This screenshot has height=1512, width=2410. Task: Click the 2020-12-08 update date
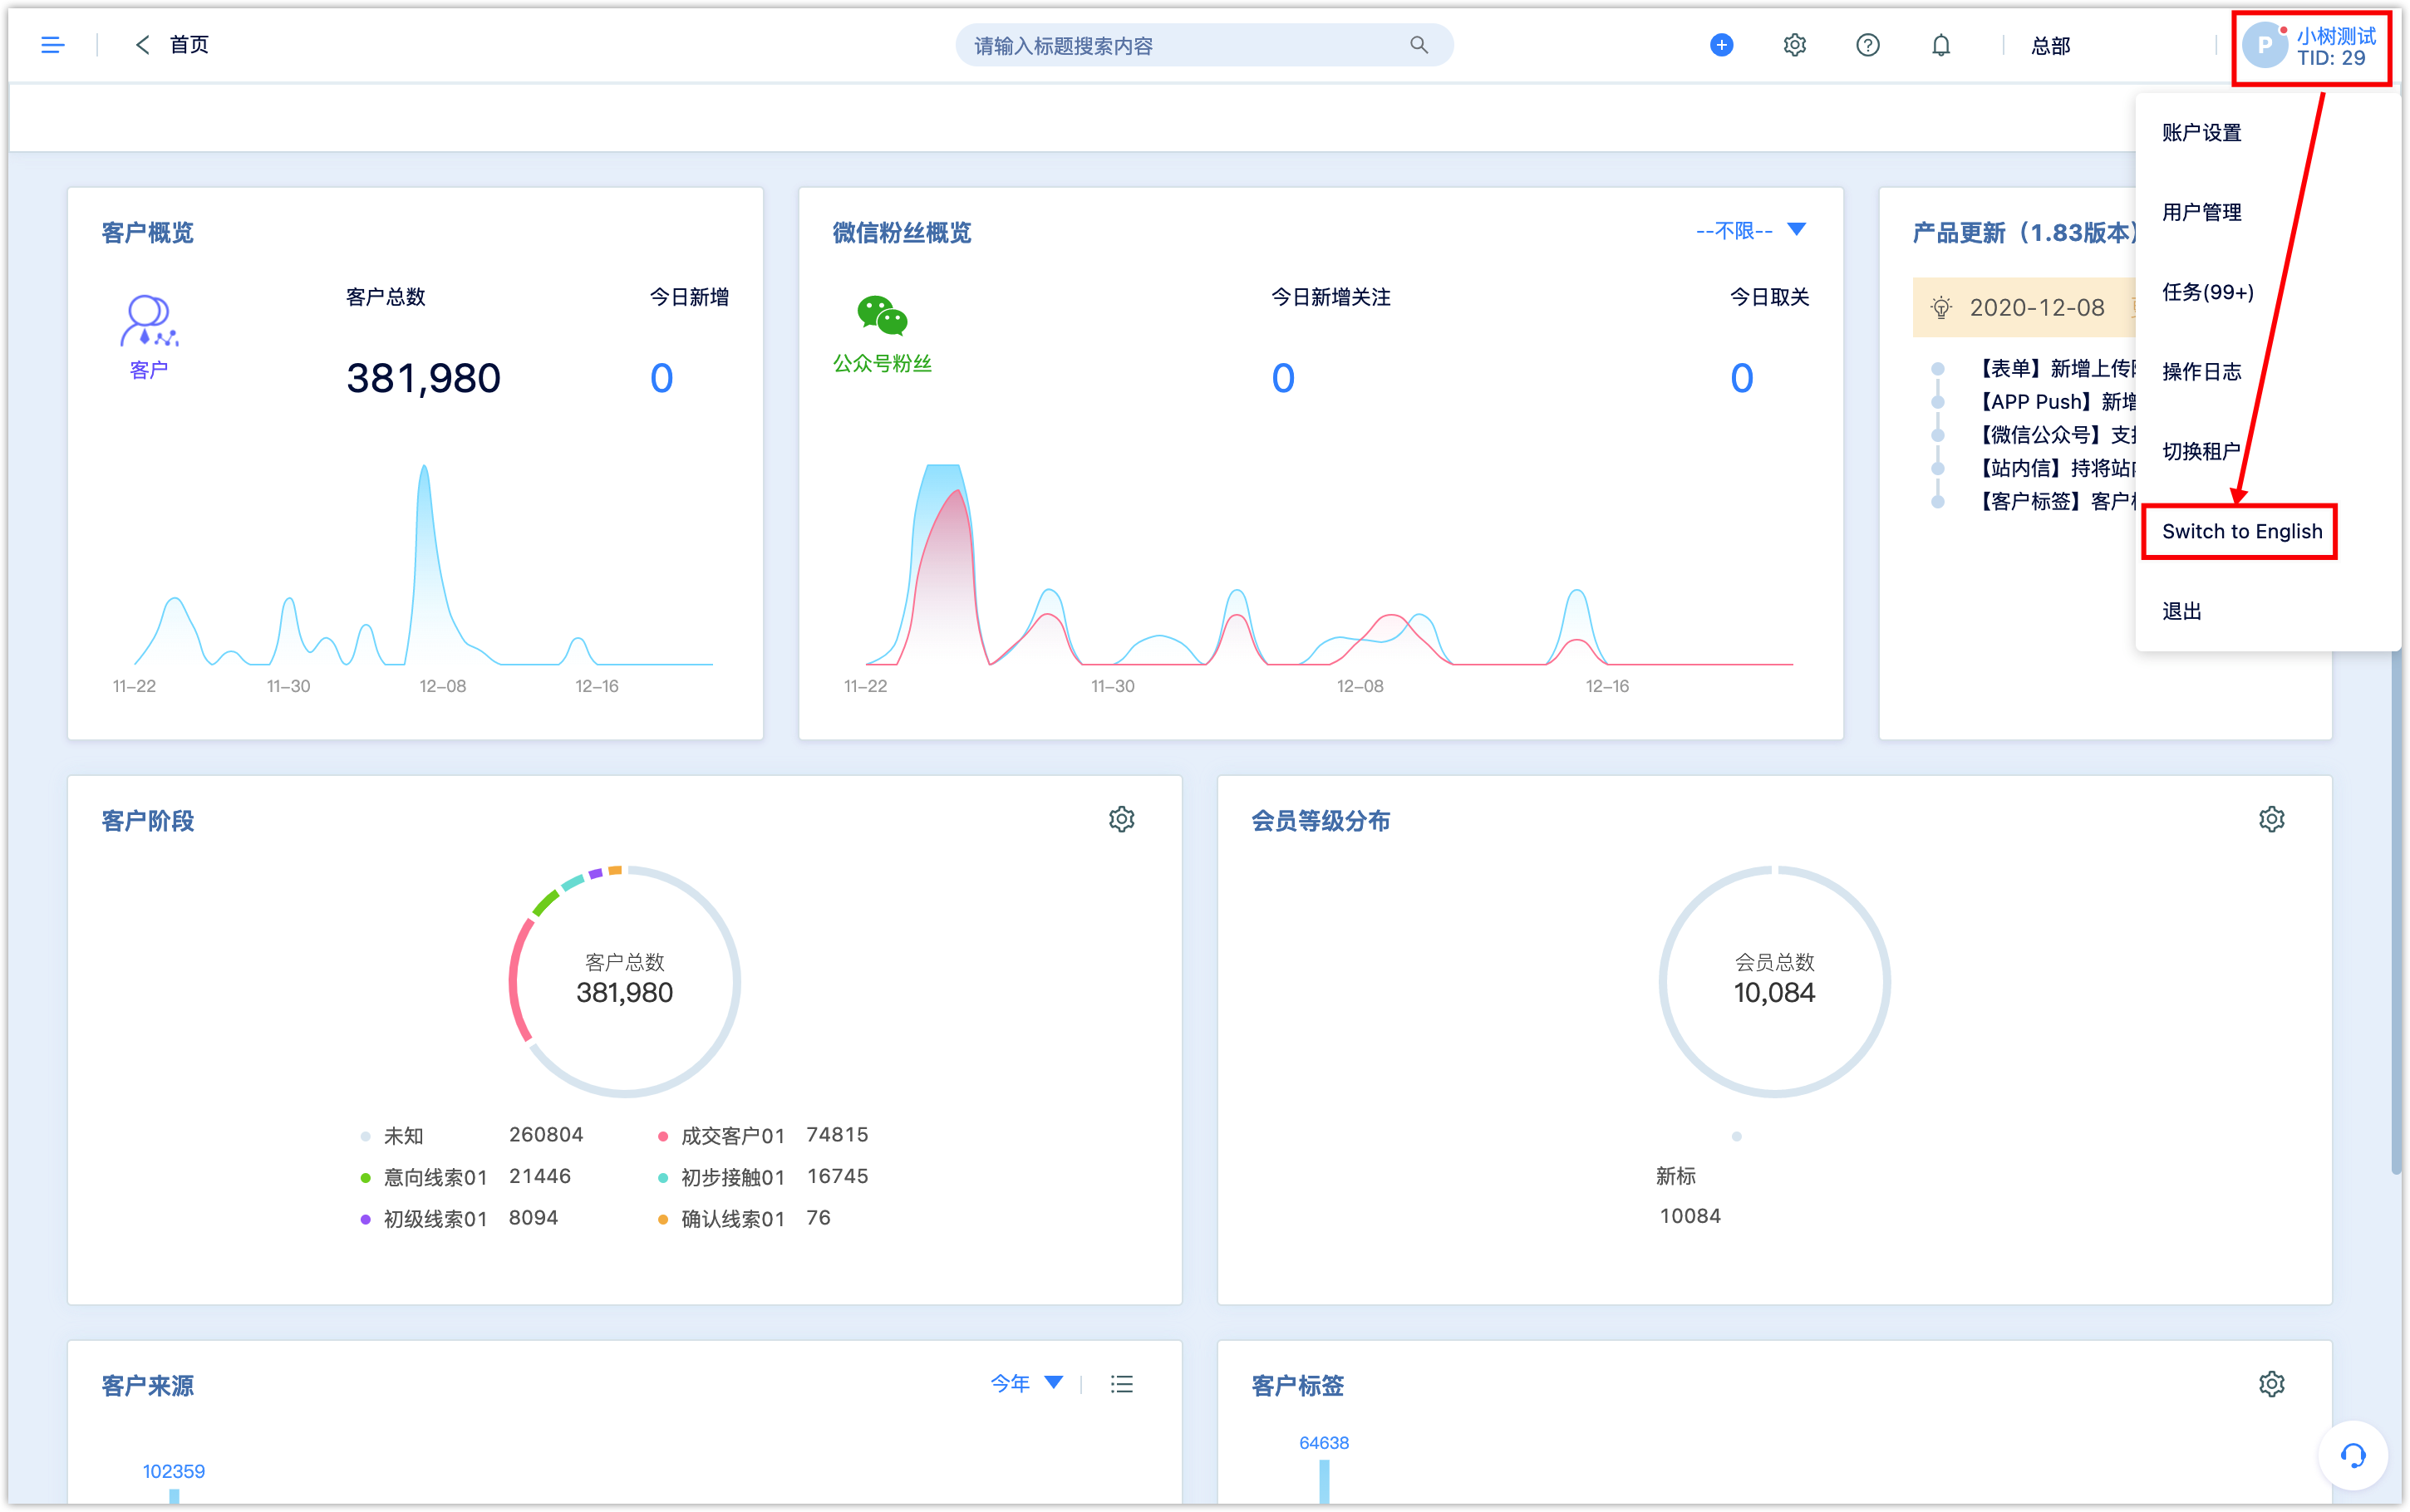(x=2037, y=308)
